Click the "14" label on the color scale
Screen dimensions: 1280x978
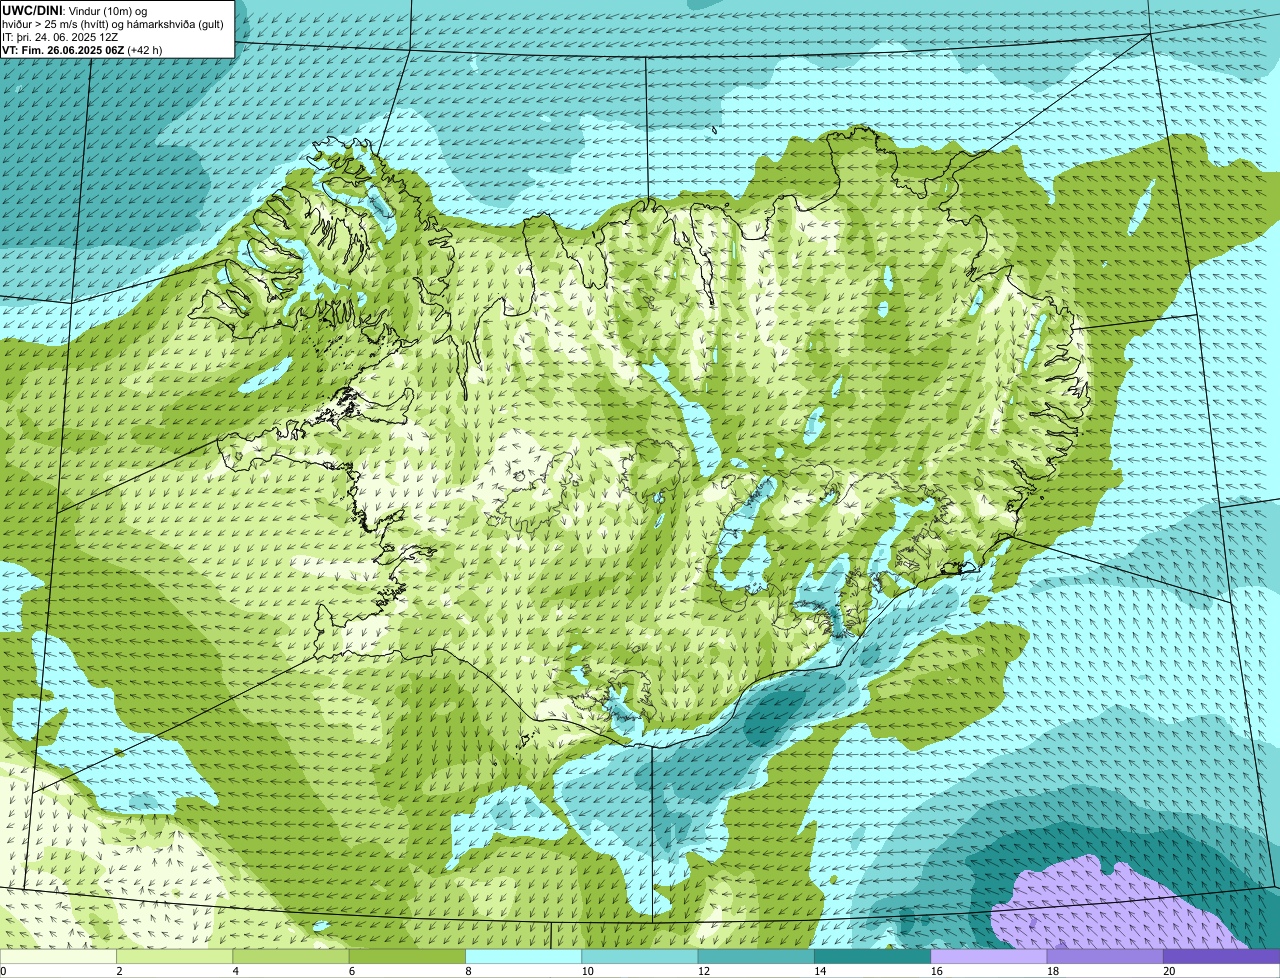[x=819, y=971]
